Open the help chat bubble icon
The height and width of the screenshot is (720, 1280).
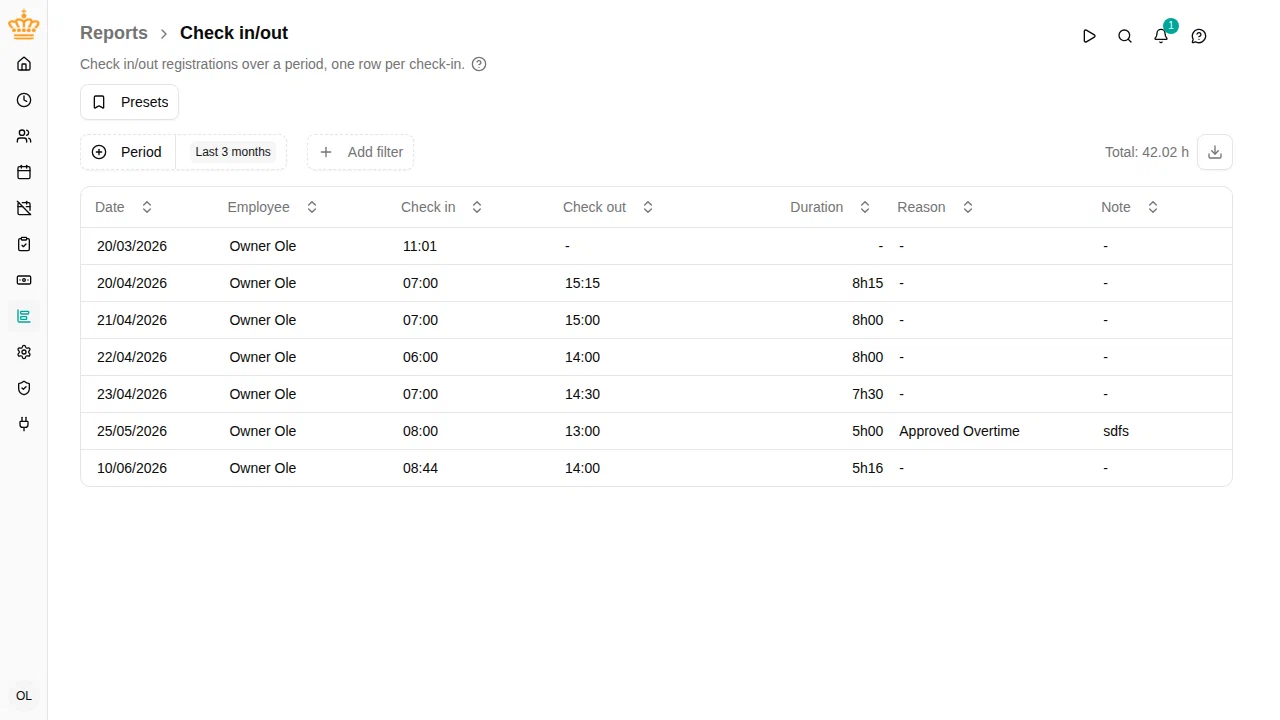point(1199,36)
